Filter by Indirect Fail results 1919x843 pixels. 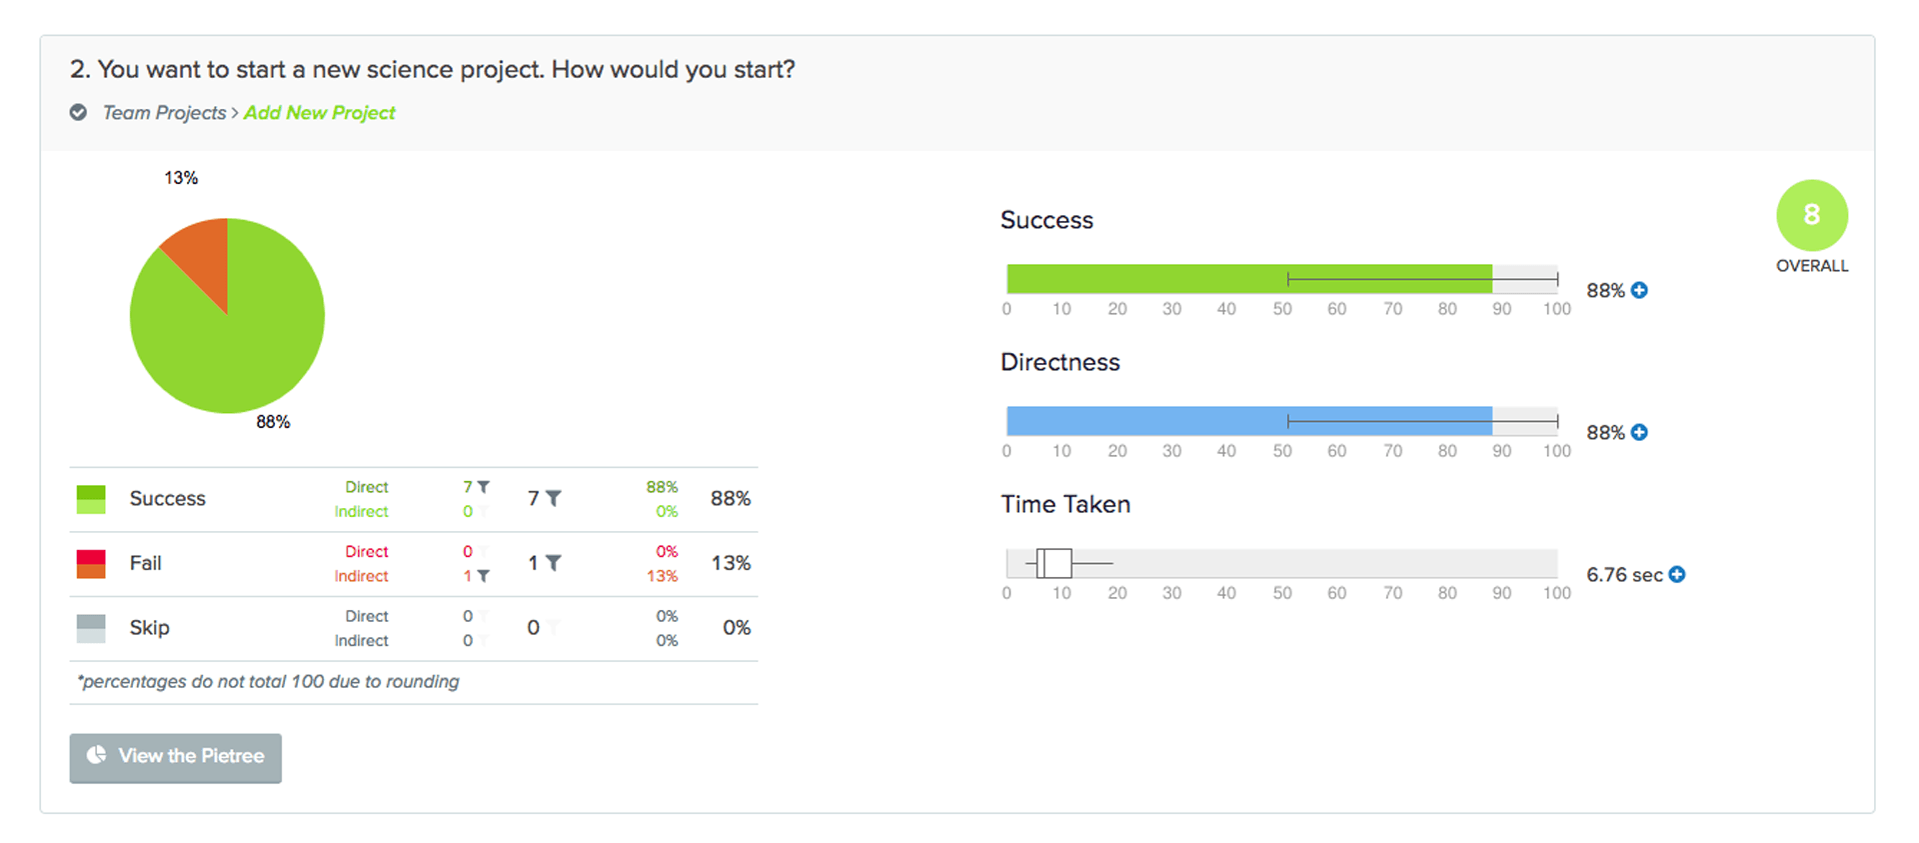[x=483, y=576]
